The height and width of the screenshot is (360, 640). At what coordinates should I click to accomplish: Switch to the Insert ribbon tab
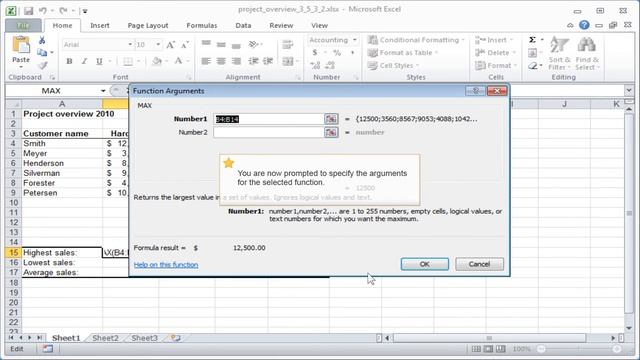tap(100, 25)
